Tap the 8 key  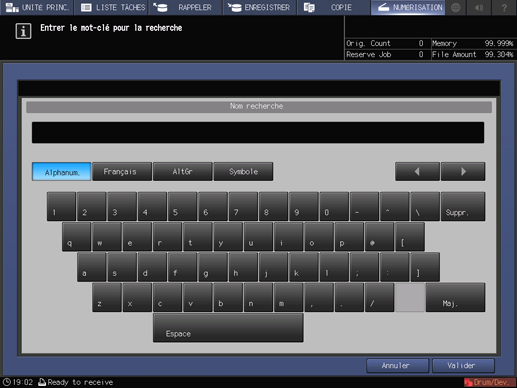click(x=273, y=206)
